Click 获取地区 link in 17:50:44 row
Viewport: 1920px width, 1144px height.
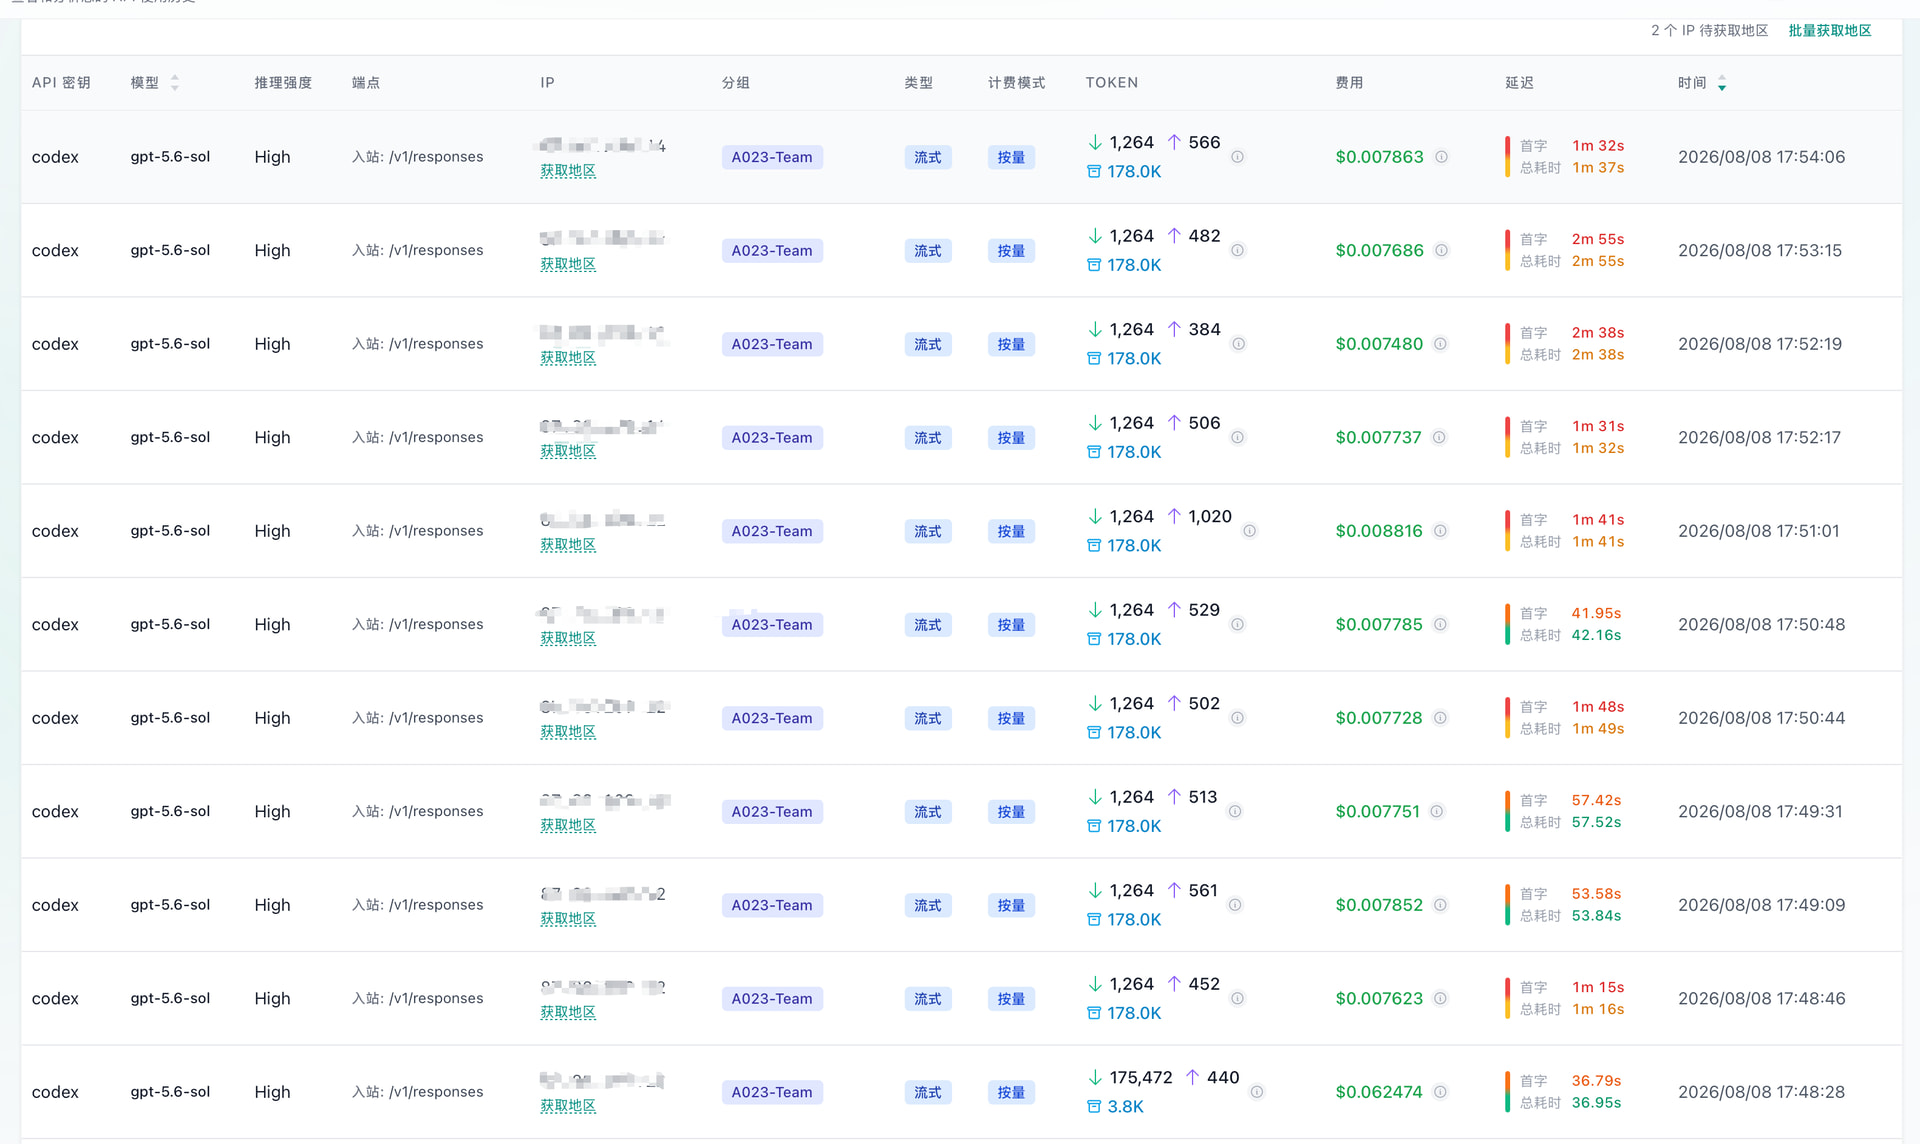click(x=568, y=732)
